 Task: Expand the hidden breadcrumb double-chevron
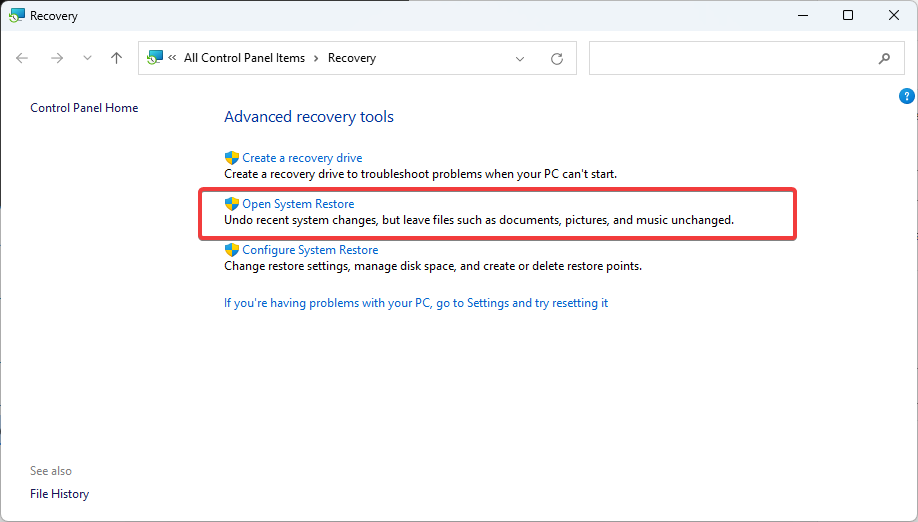[x=172, y=57]
